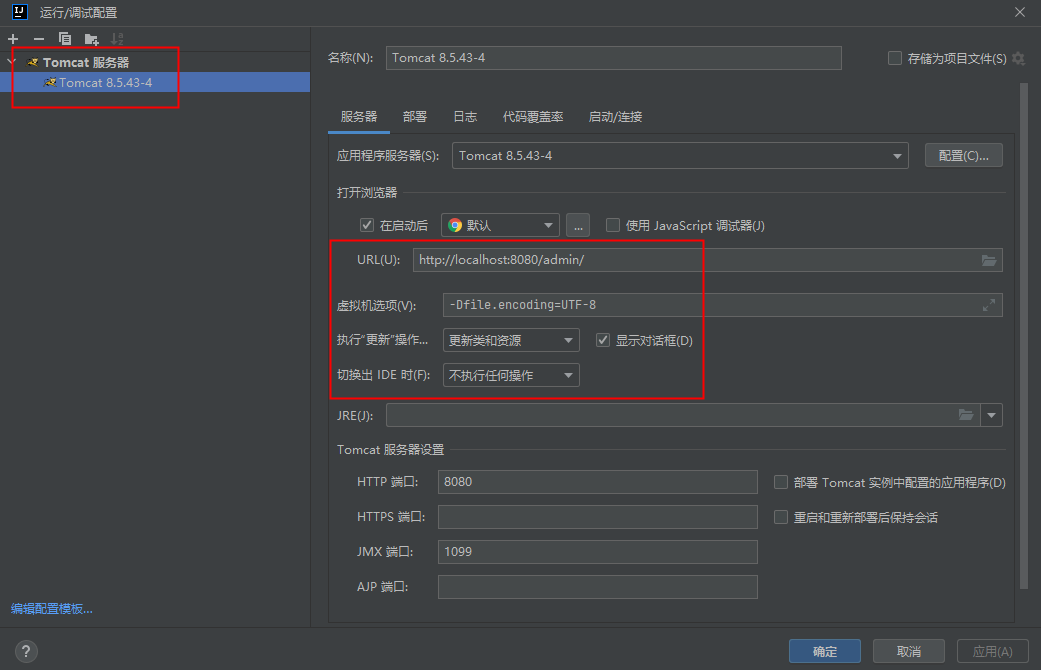Enable the JavaScript debugger checkbox
Viewport: 1041px width, 670px height.
point(613,225)
